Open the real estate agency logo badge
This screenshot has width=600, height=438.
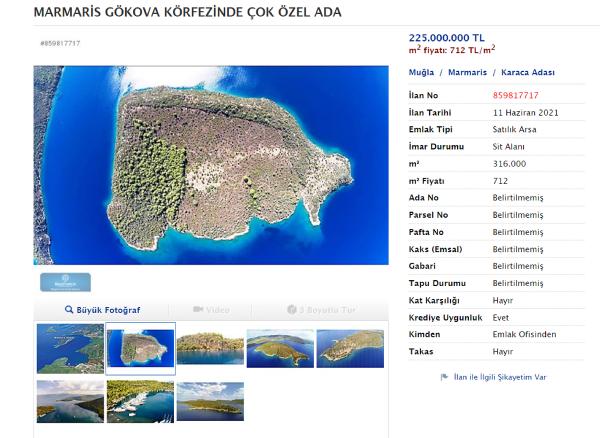pyautogui.click(x=65, y=282)
